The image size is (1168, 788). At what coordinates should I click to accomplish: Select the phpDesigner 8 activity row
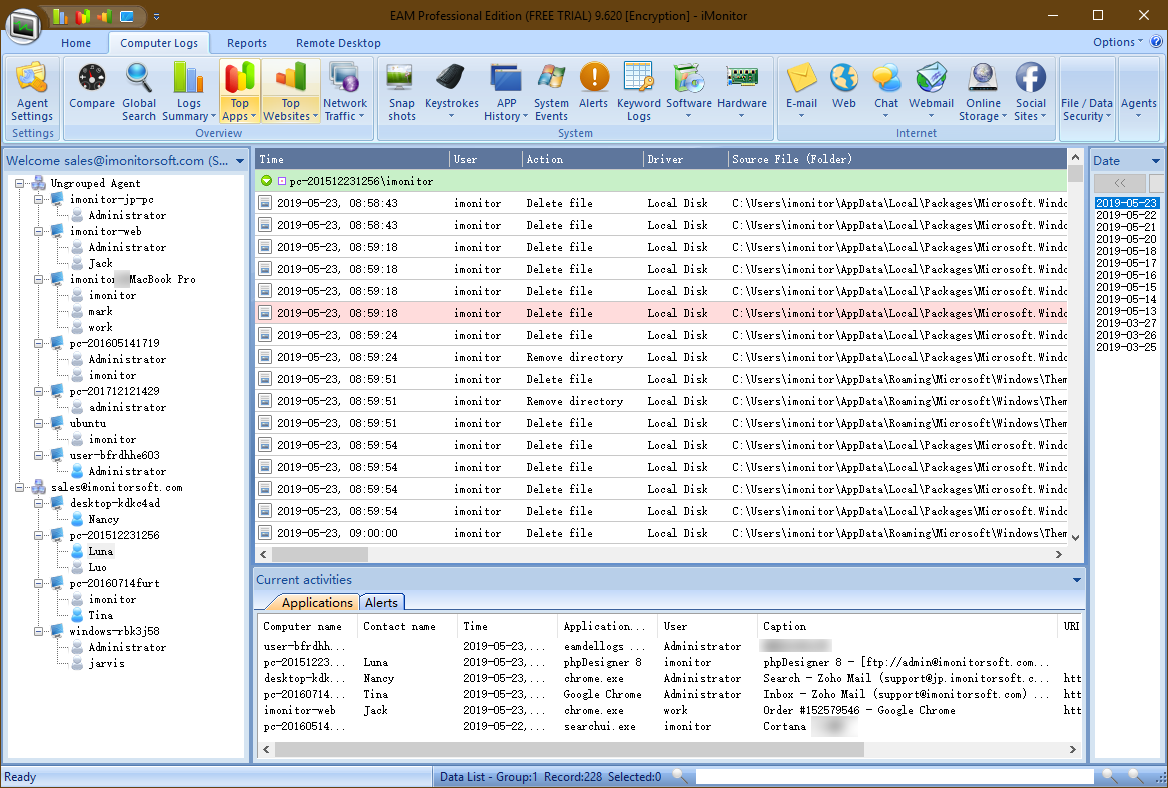670,662
